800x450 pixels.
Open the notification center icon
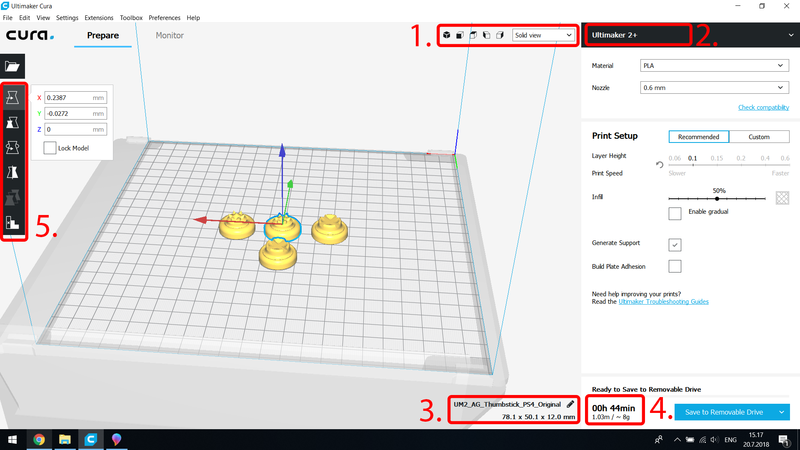[x=785, y=439]
